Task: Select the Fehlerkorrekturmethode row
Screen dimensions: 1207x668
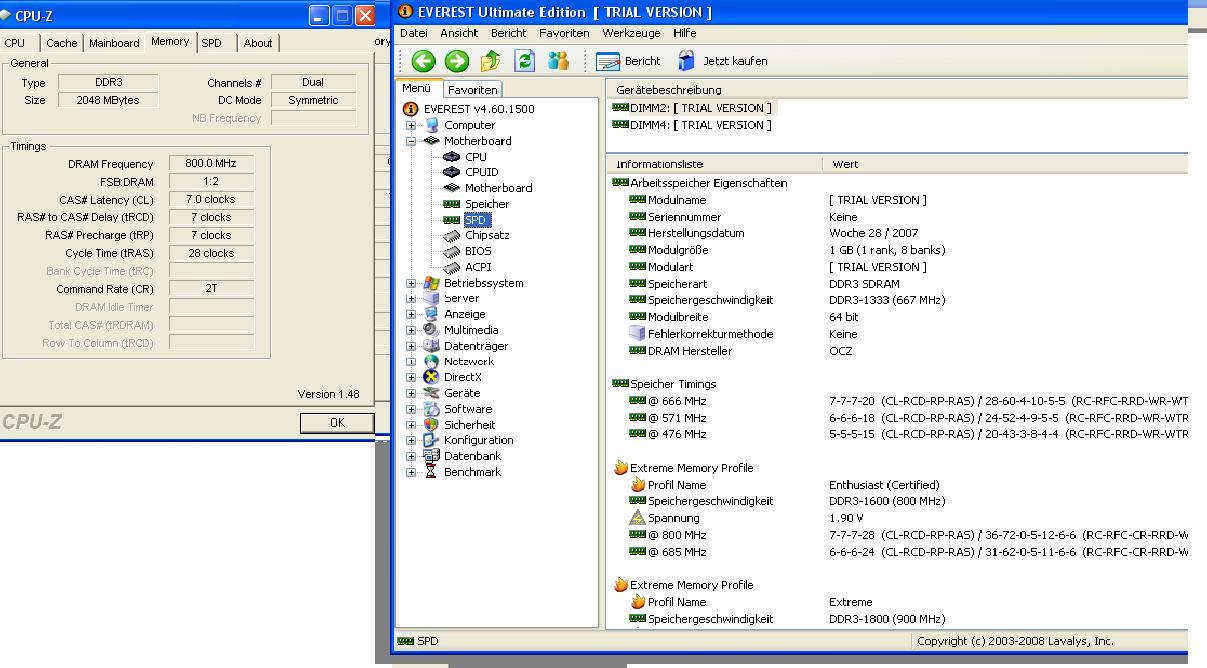Action: pos(898,334)
